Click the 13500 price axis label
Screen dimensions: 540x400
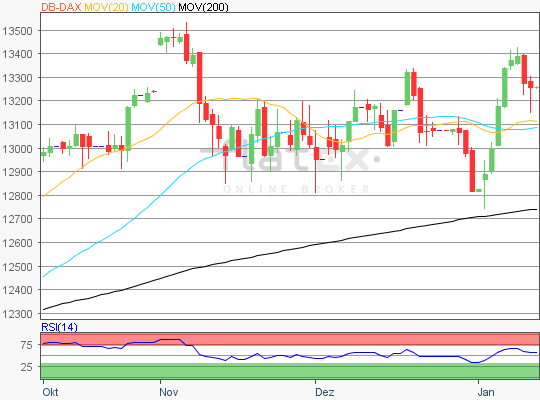18,31
